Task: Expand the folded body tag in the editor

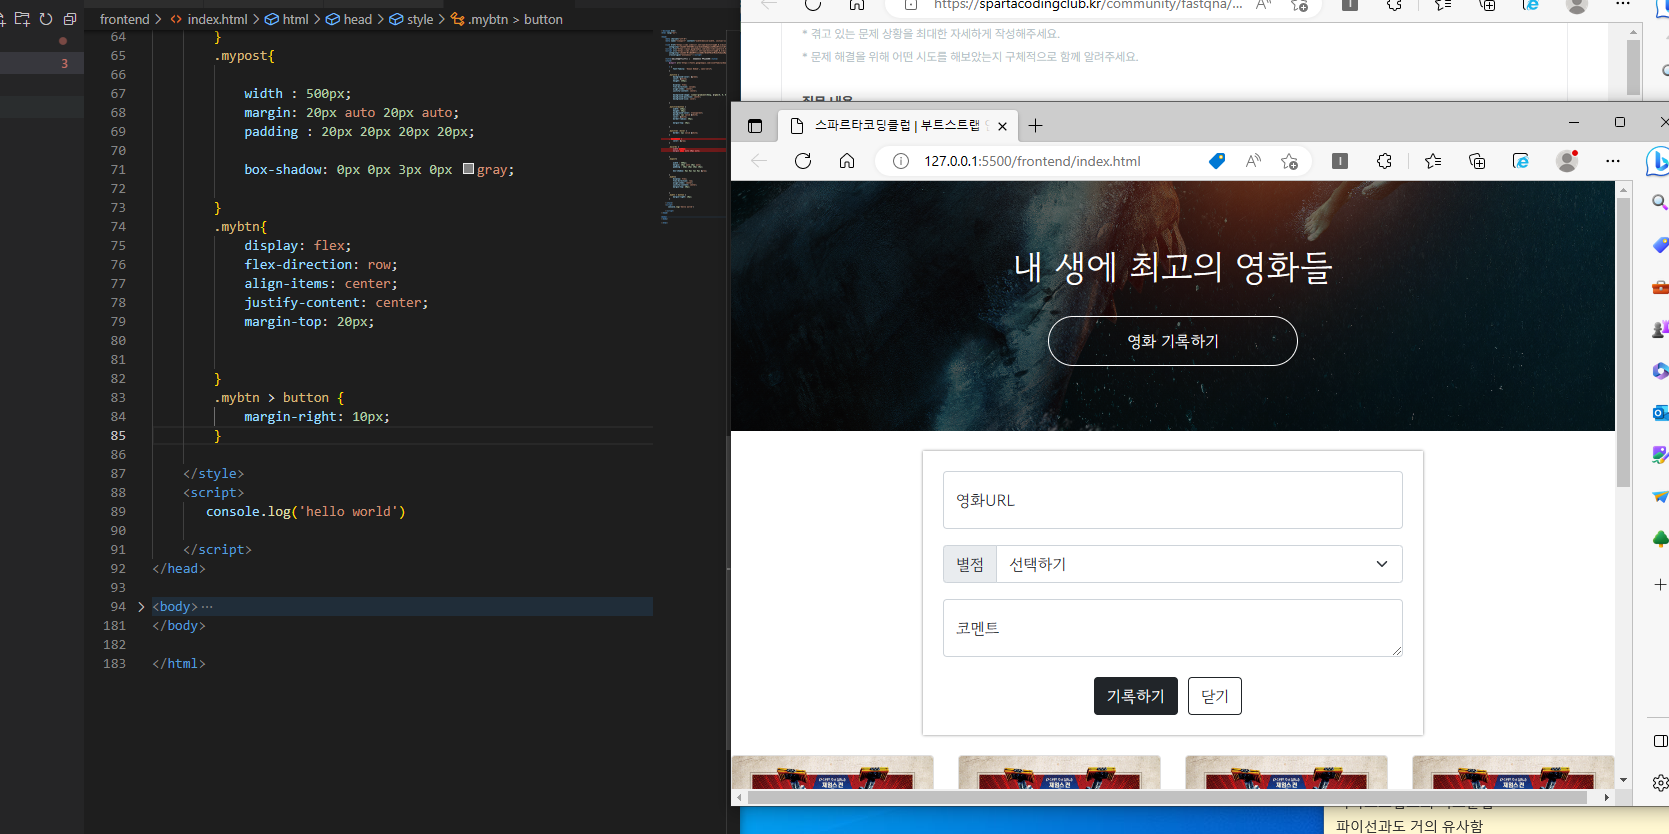Action: 141,607
